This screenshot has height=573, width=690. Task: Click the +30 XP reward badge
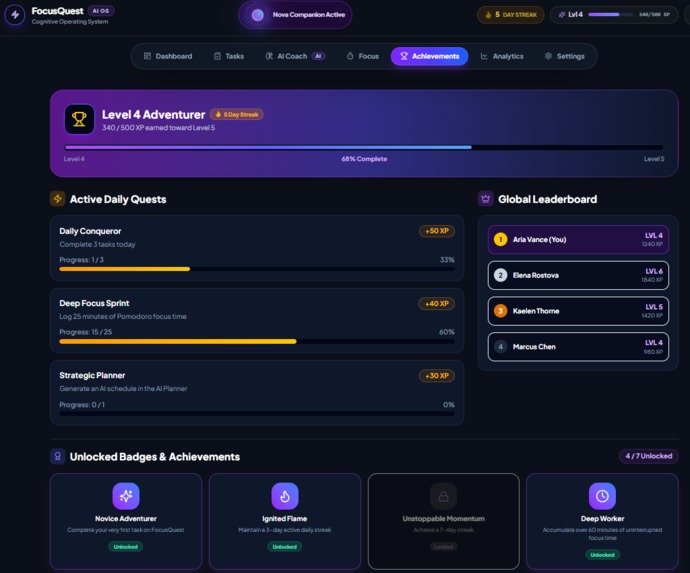(437, 376)
